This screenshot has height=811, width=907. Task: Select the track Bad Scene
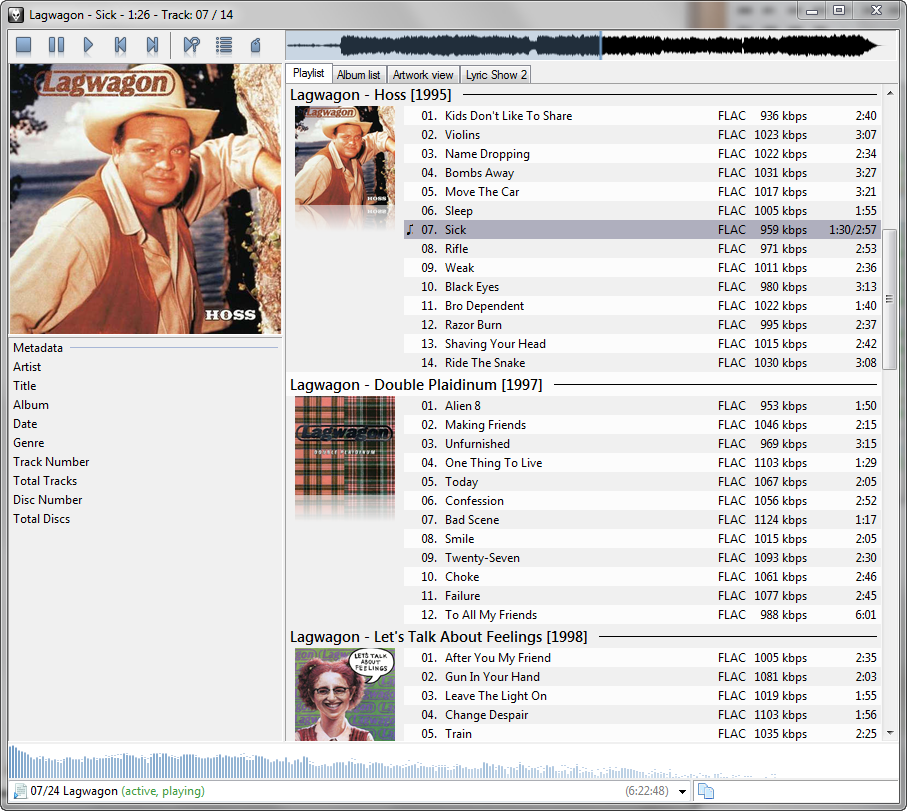point(642,519)
